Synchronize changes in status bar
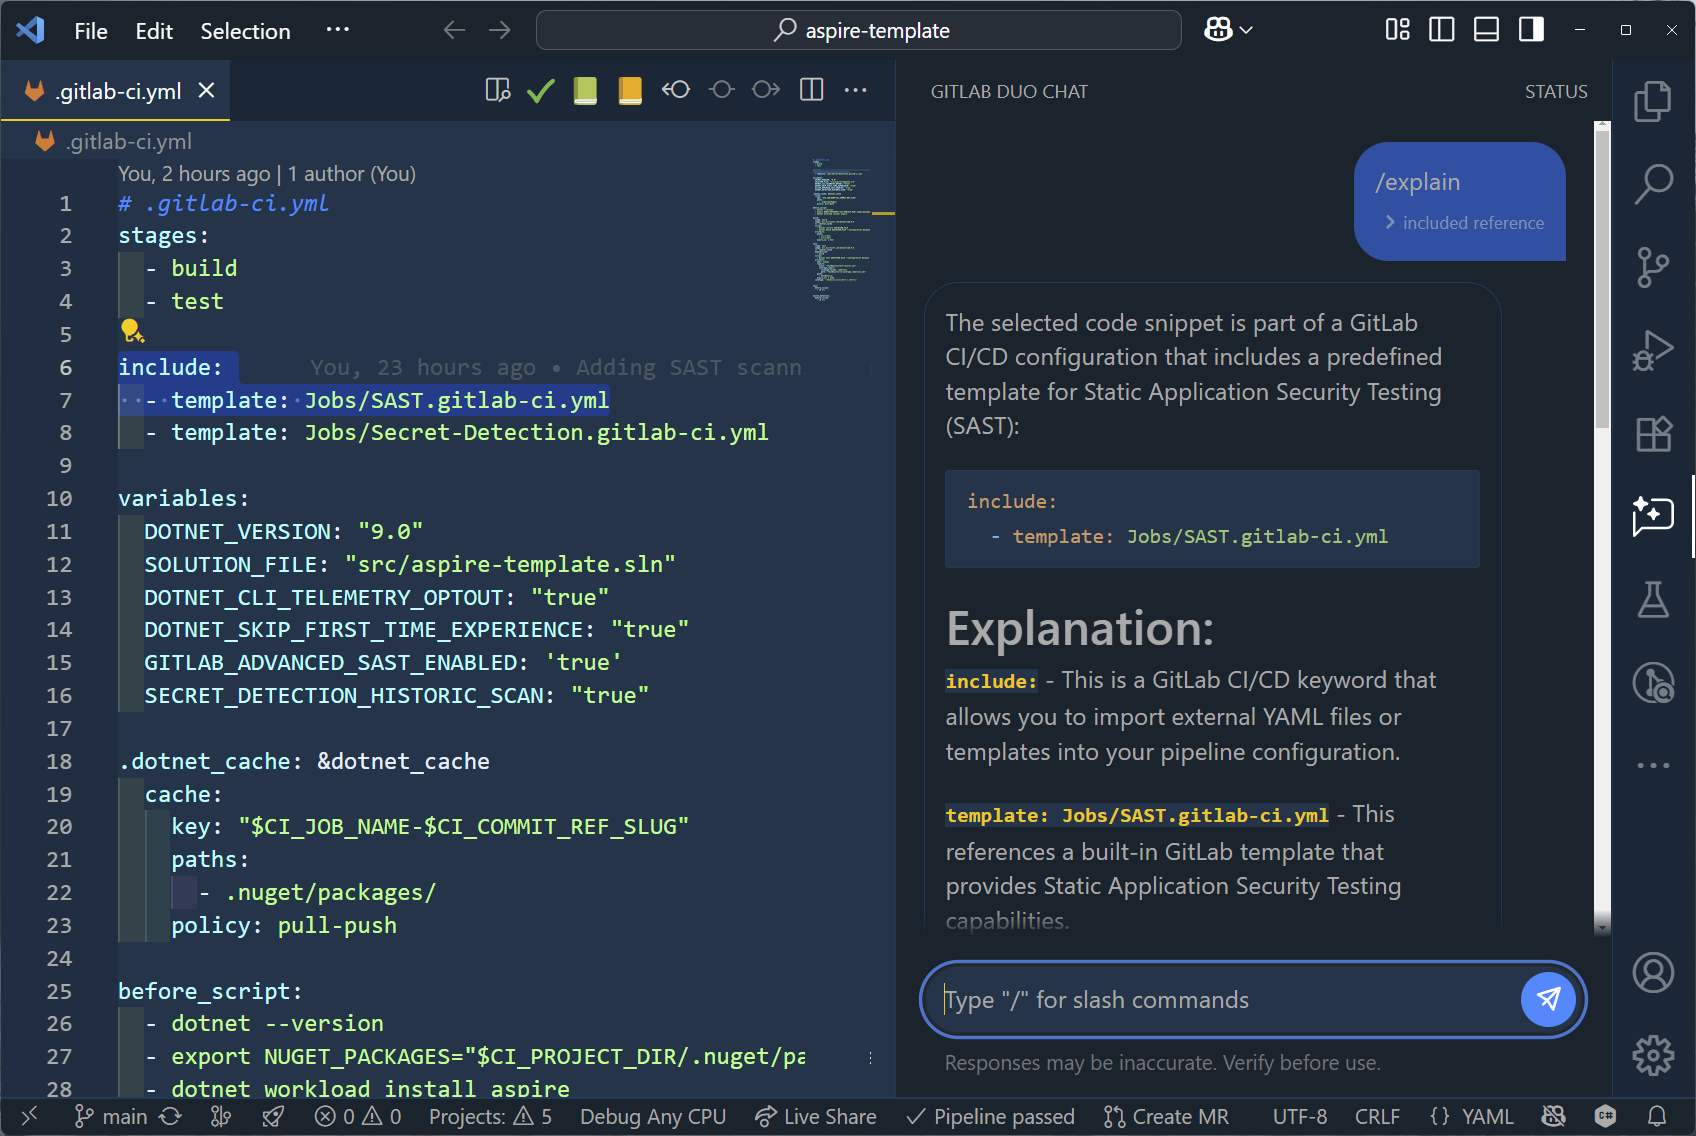The image size is (1696, 1136). (x=171, y=1116)
